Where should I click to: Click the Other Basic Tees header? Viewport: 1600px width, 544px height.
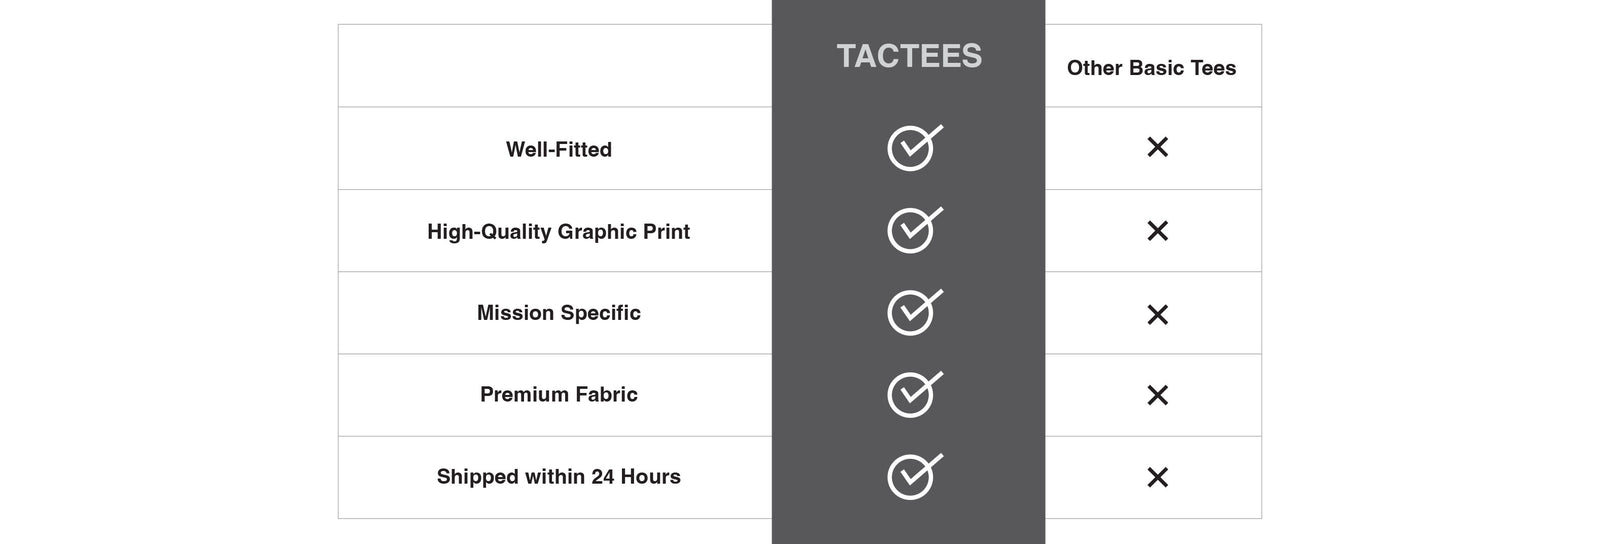1151,68
